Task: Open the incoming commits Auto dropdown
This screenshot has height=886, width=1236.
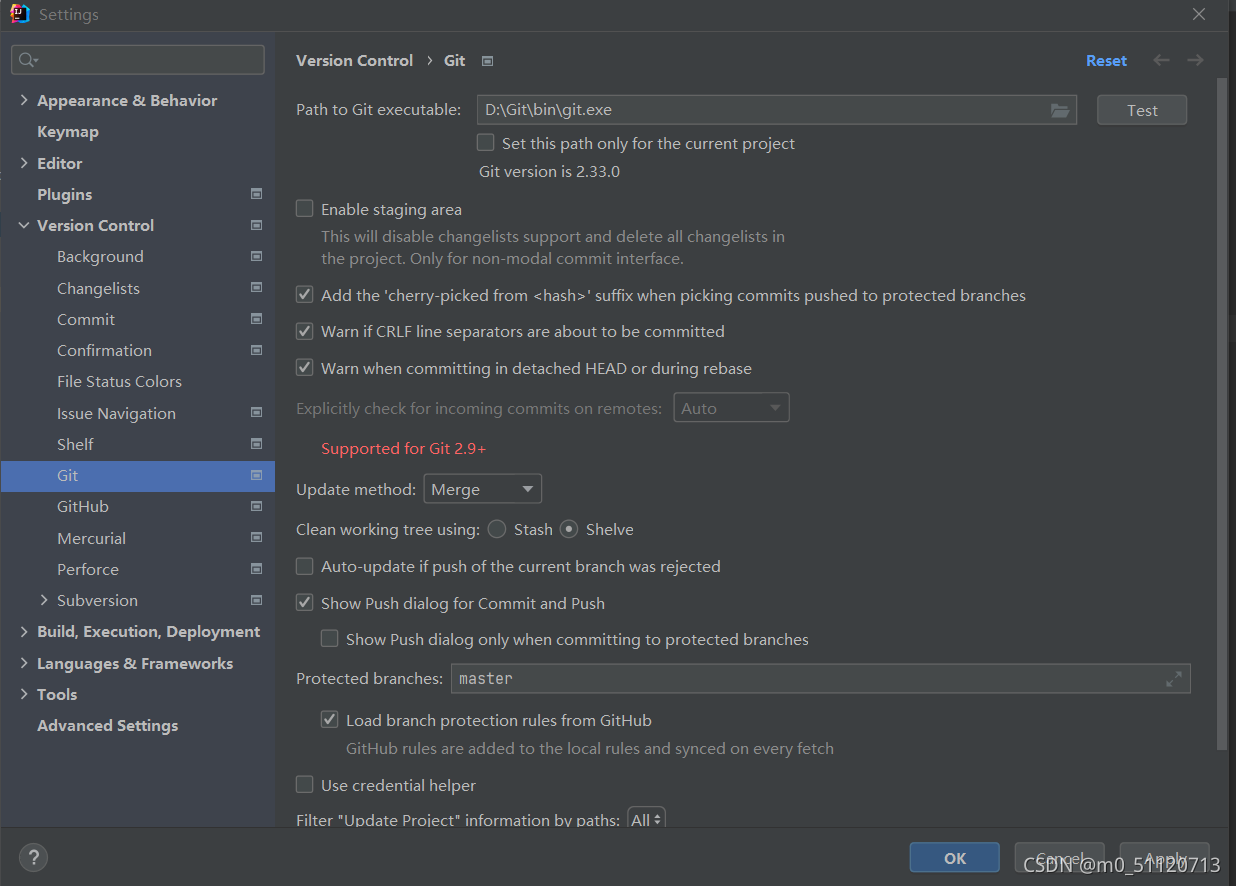Action: click(x=731, y=408)
